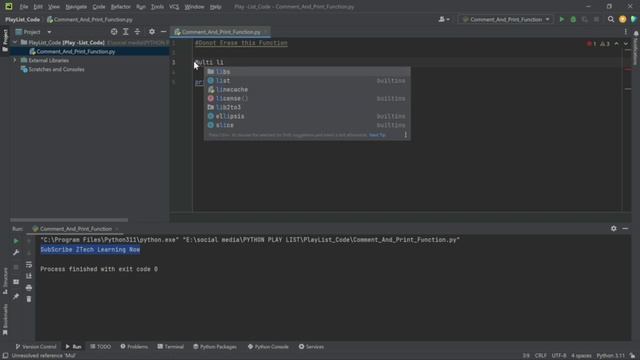
Task: Click the Next Tip link in popup
Action: click(x=377, y=135)
